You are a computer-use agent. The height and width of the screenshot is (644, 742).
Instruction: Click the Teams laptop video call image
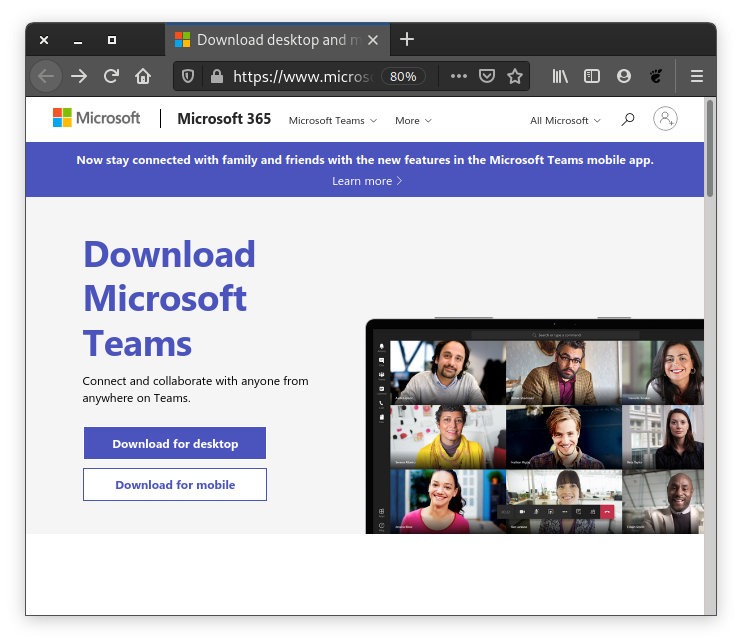click(535, 426)
